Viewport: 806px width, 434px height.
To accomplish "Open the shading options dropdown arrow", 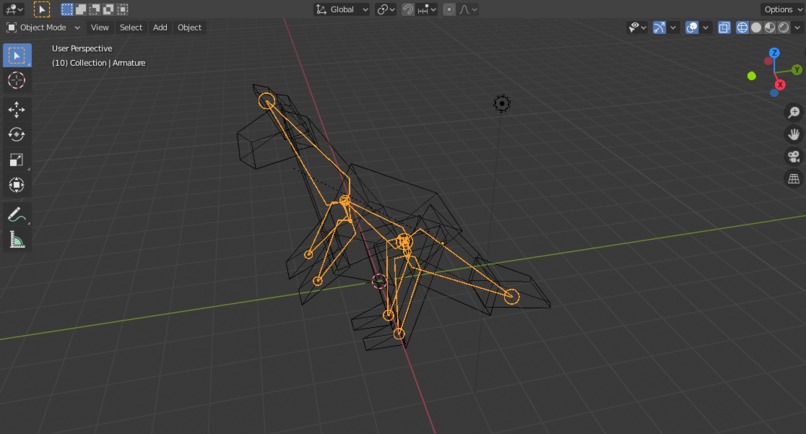I will (x=797, y=27).
